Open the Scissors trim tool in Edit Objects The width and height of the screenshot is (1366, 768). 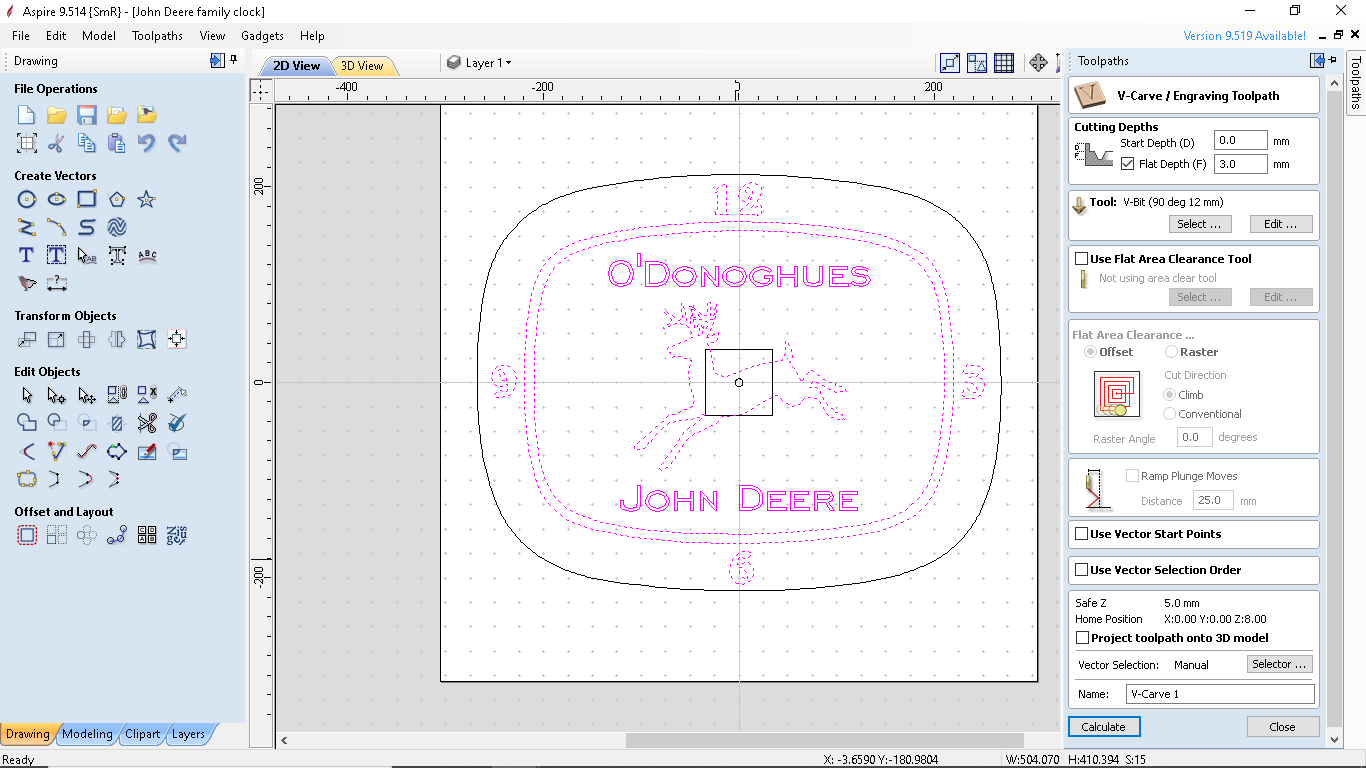[x=147, y=423]
